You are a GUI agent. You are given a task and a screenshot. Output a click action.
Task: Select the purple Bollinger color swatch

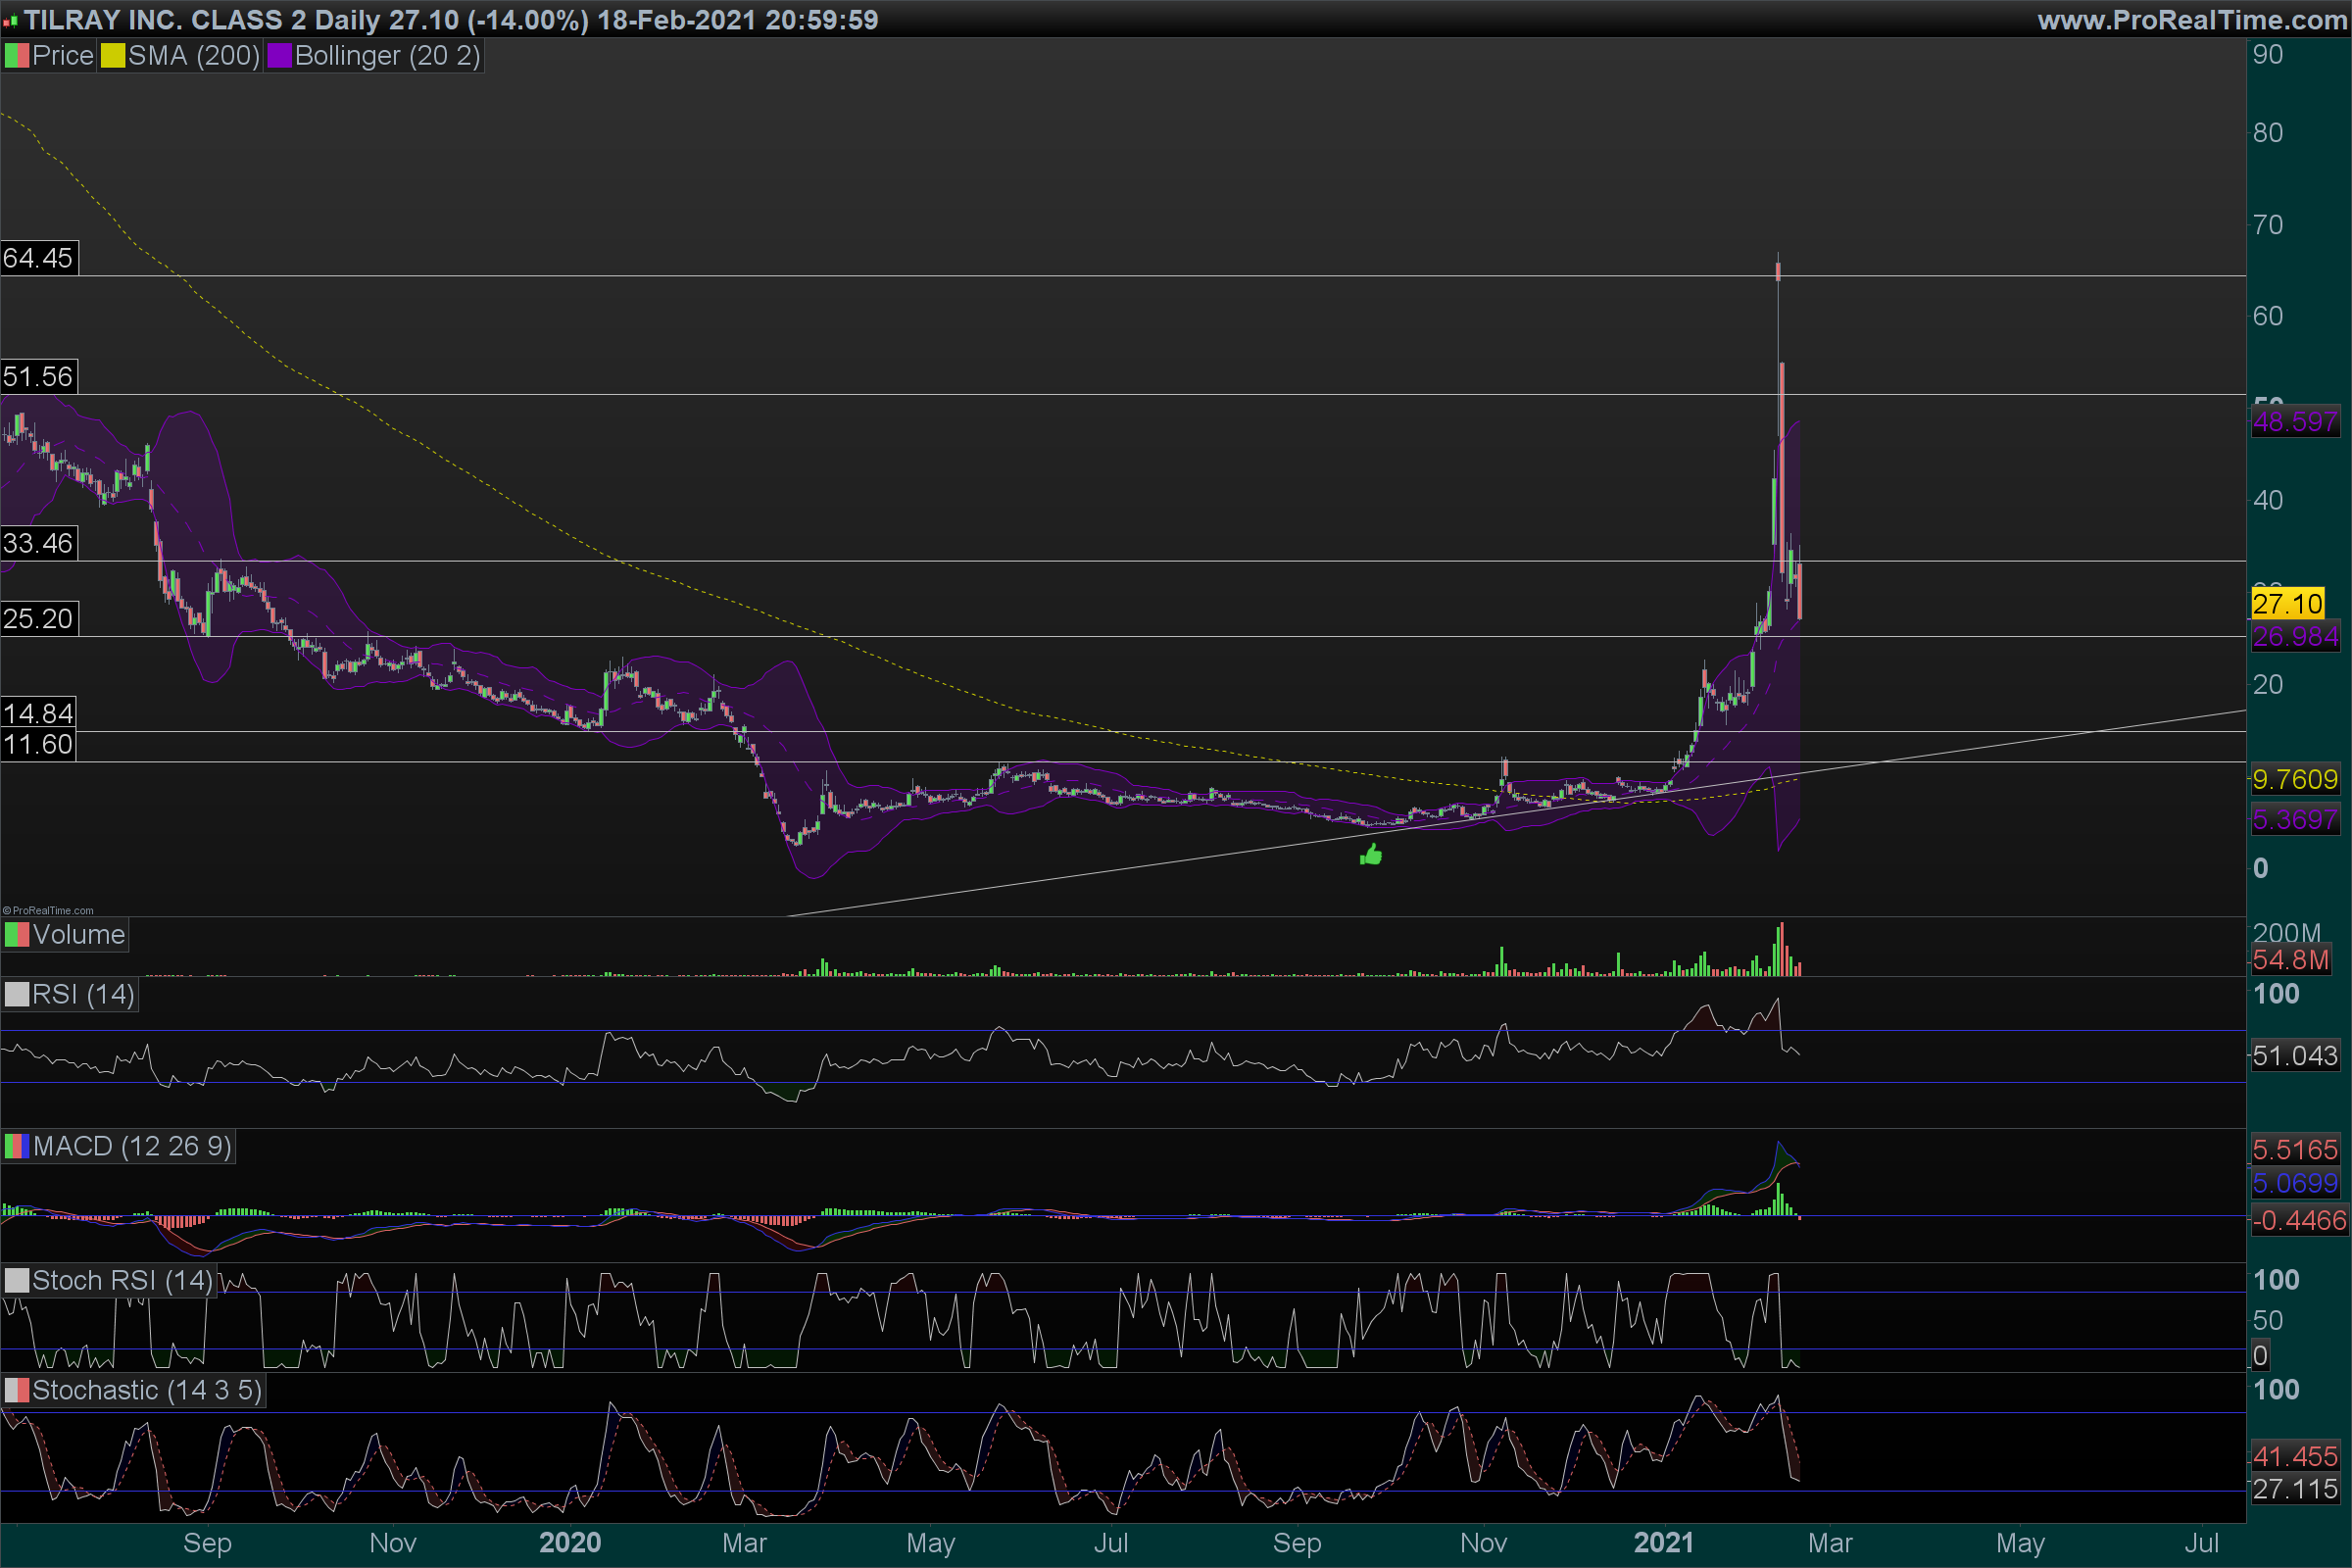click(279, 56)
